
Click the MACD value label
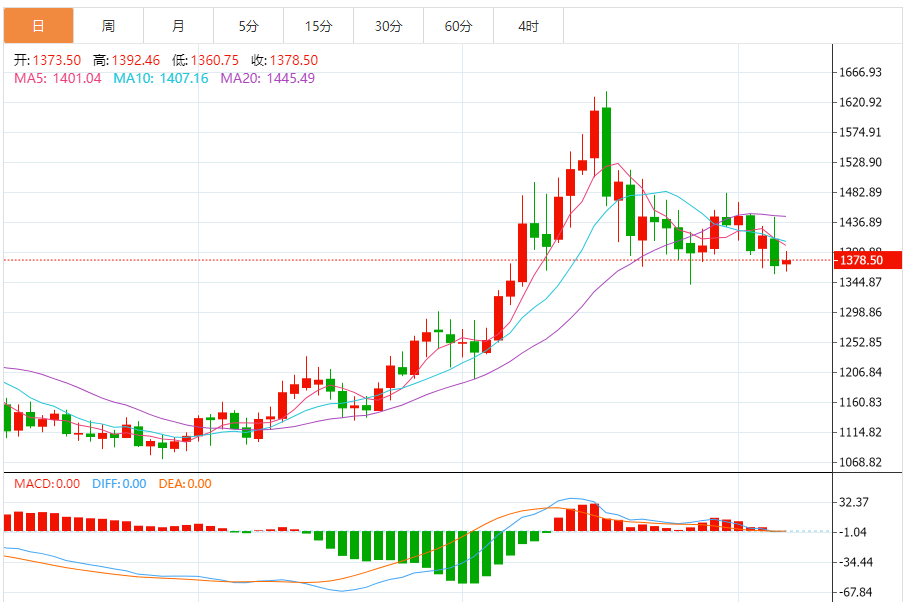coord(47,484)
